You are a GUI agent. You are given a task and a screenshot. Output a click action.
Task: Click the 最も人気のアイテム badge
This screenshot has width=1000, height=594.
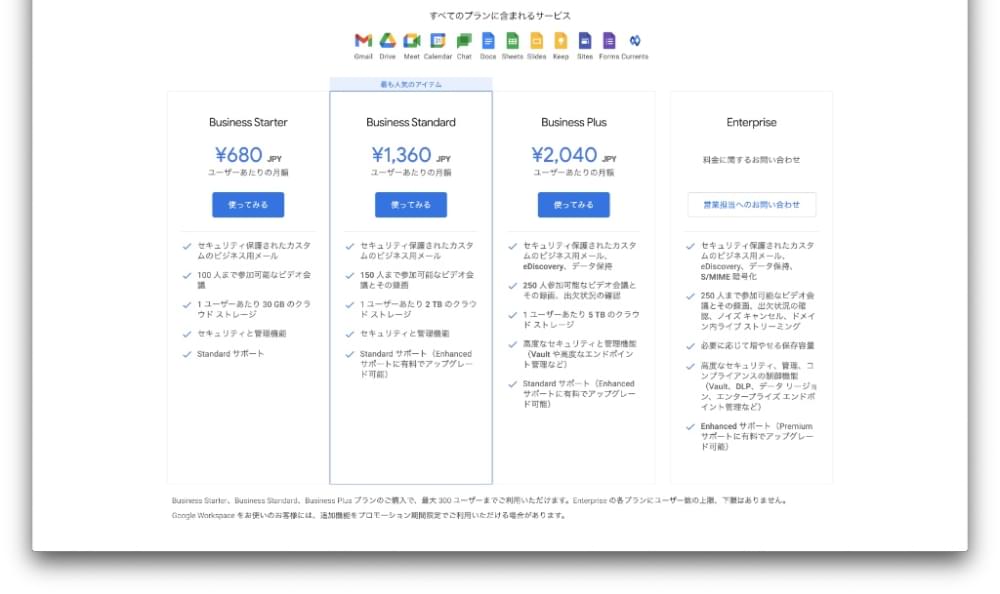411,85
